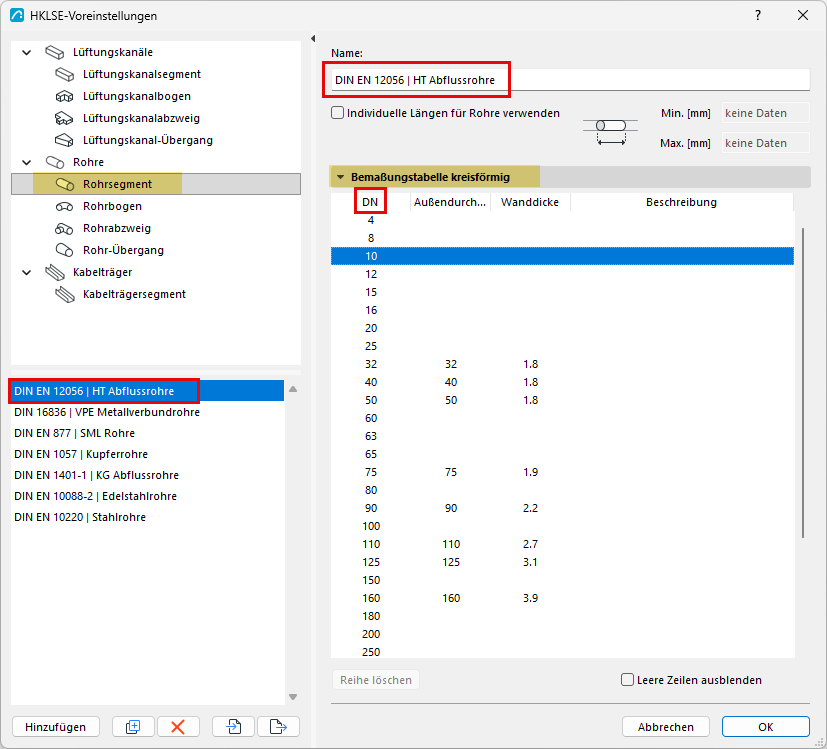Image resolution: width=827 pixels, height=749 pixels.
Task: Select DIN EN 10220 | Stahlrohre entry
Action: click(147, 517)
